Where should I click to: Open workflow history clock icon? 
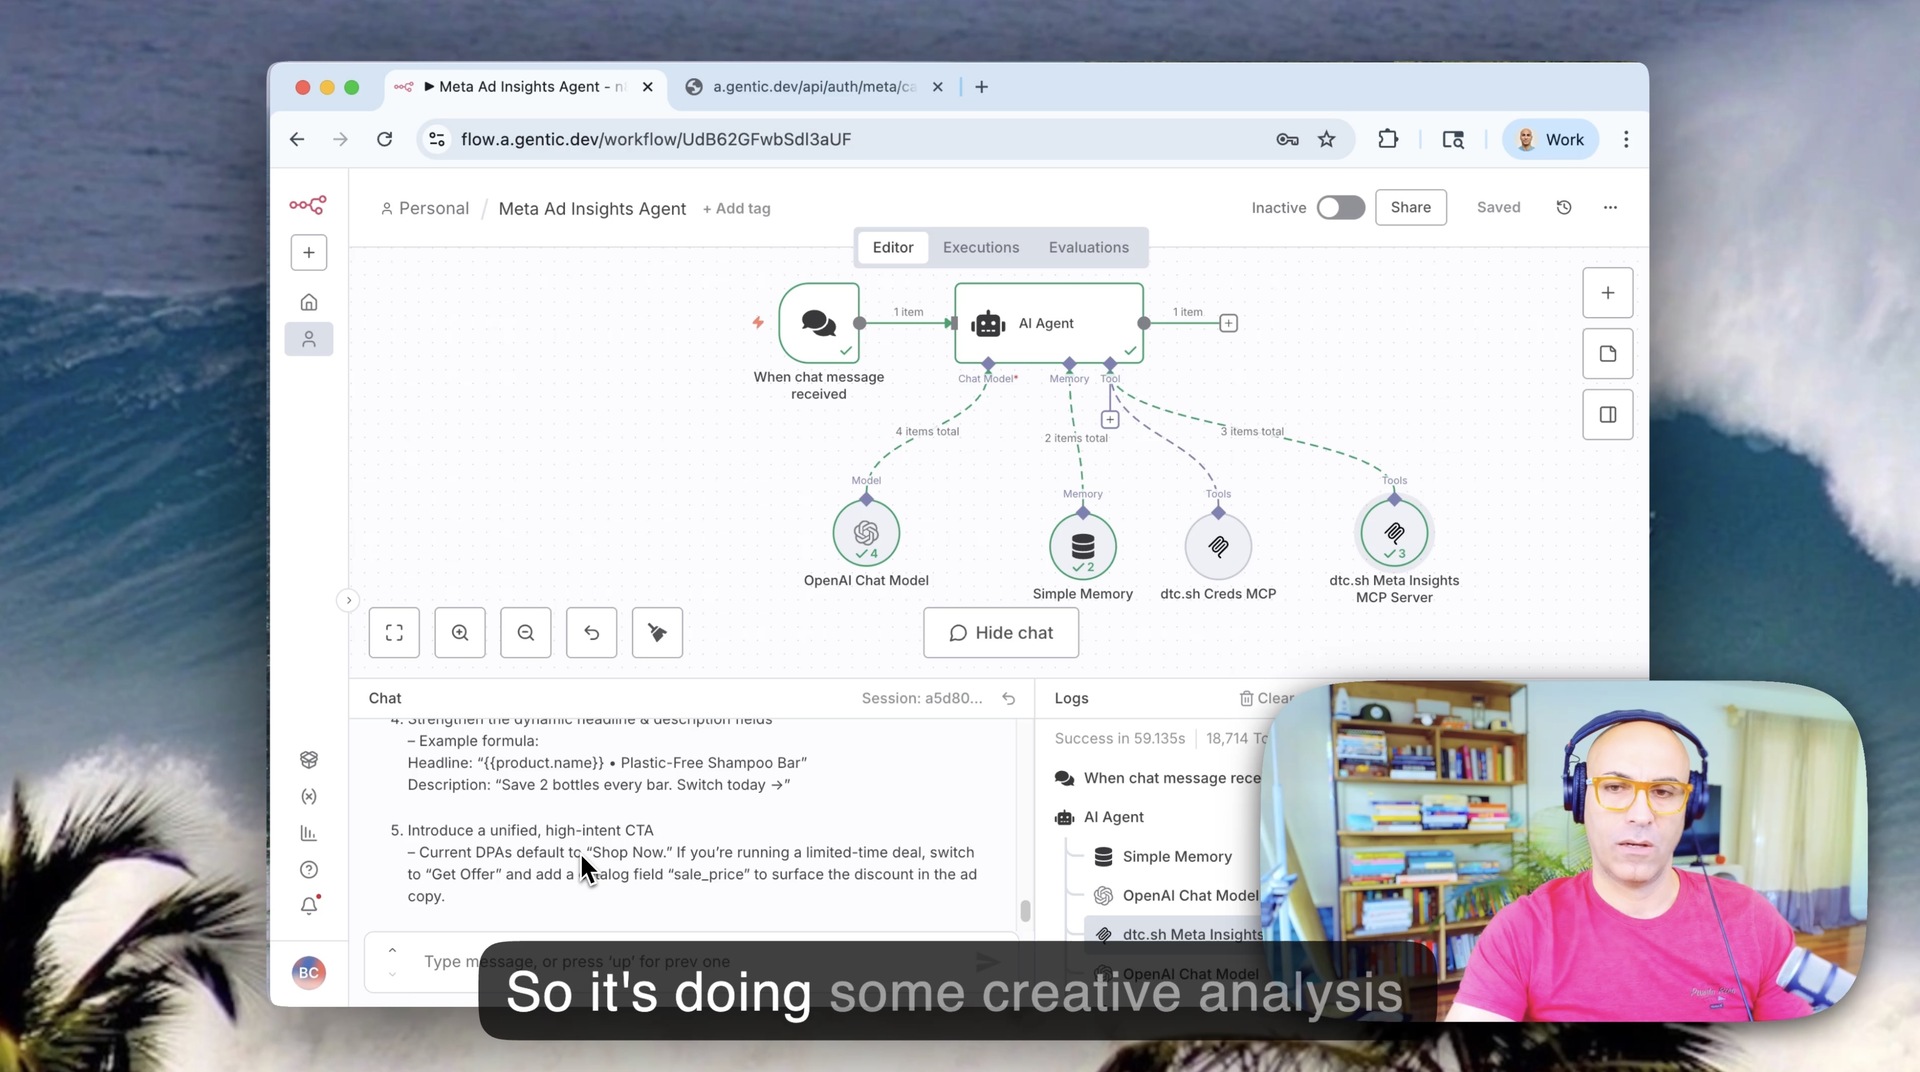tap(1564, 207)
